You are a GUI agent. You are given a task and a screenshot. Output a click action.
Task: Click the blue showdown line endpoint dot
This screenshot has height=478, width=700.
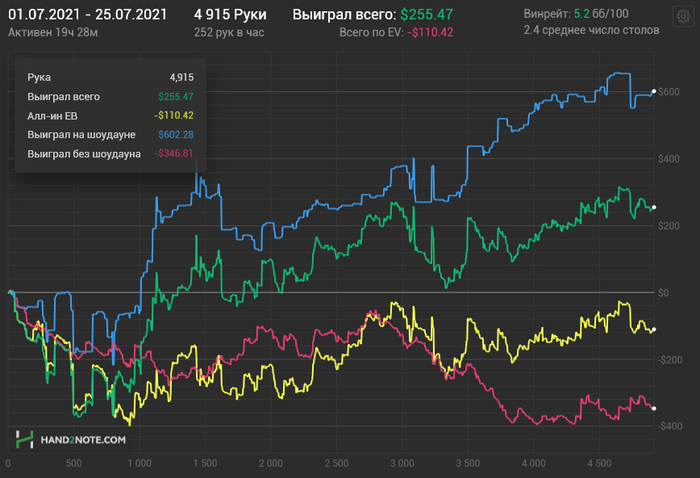tap(654, 91)
